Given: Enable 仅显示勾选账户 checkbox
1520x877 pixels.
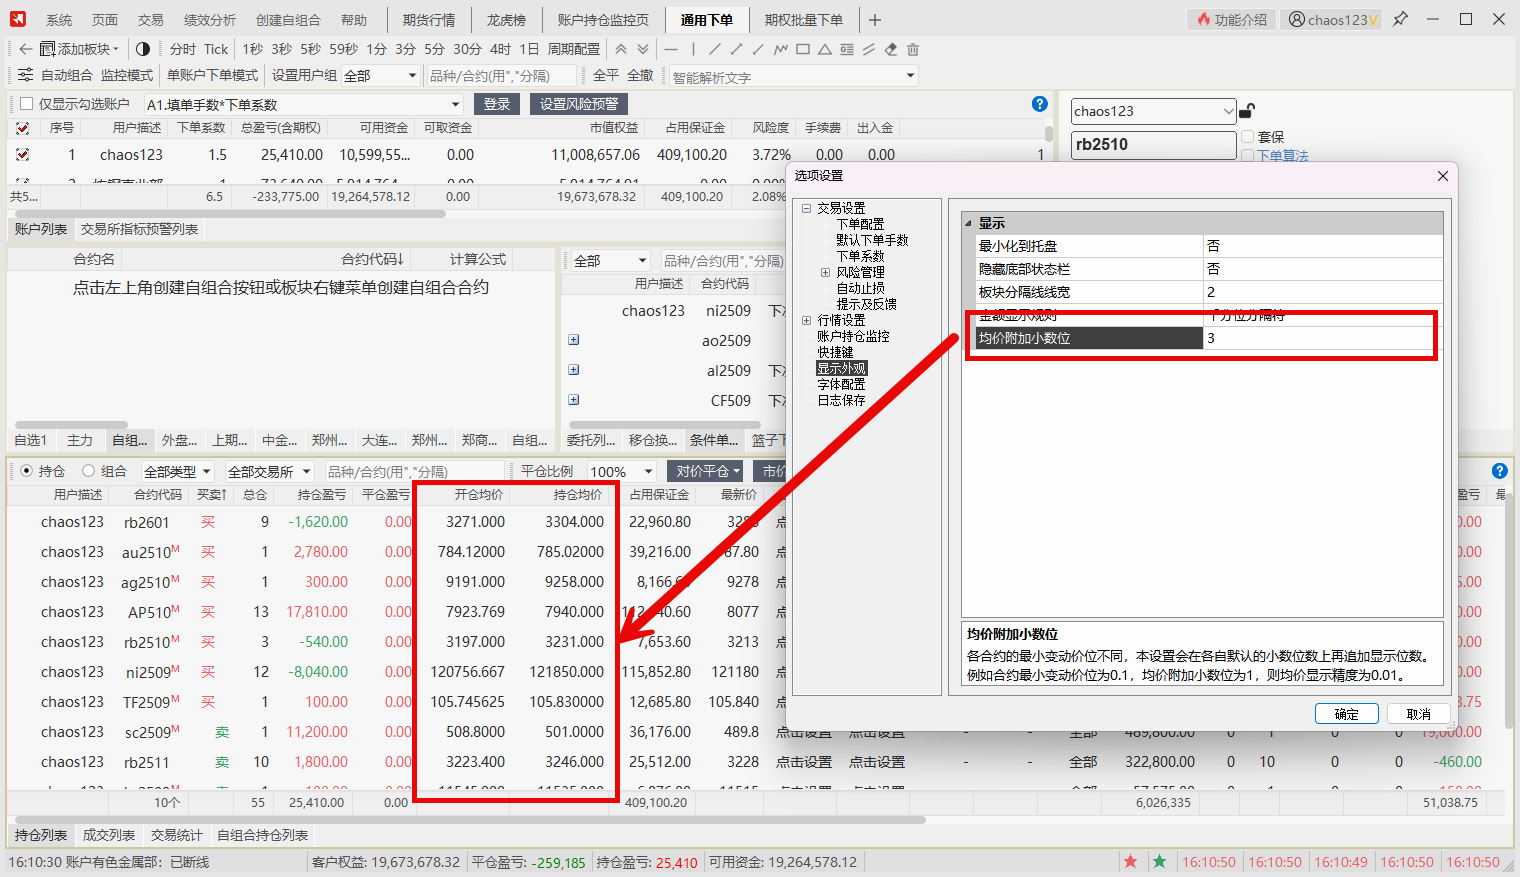Looking at the screenshot, I should (x=27, y=104).
